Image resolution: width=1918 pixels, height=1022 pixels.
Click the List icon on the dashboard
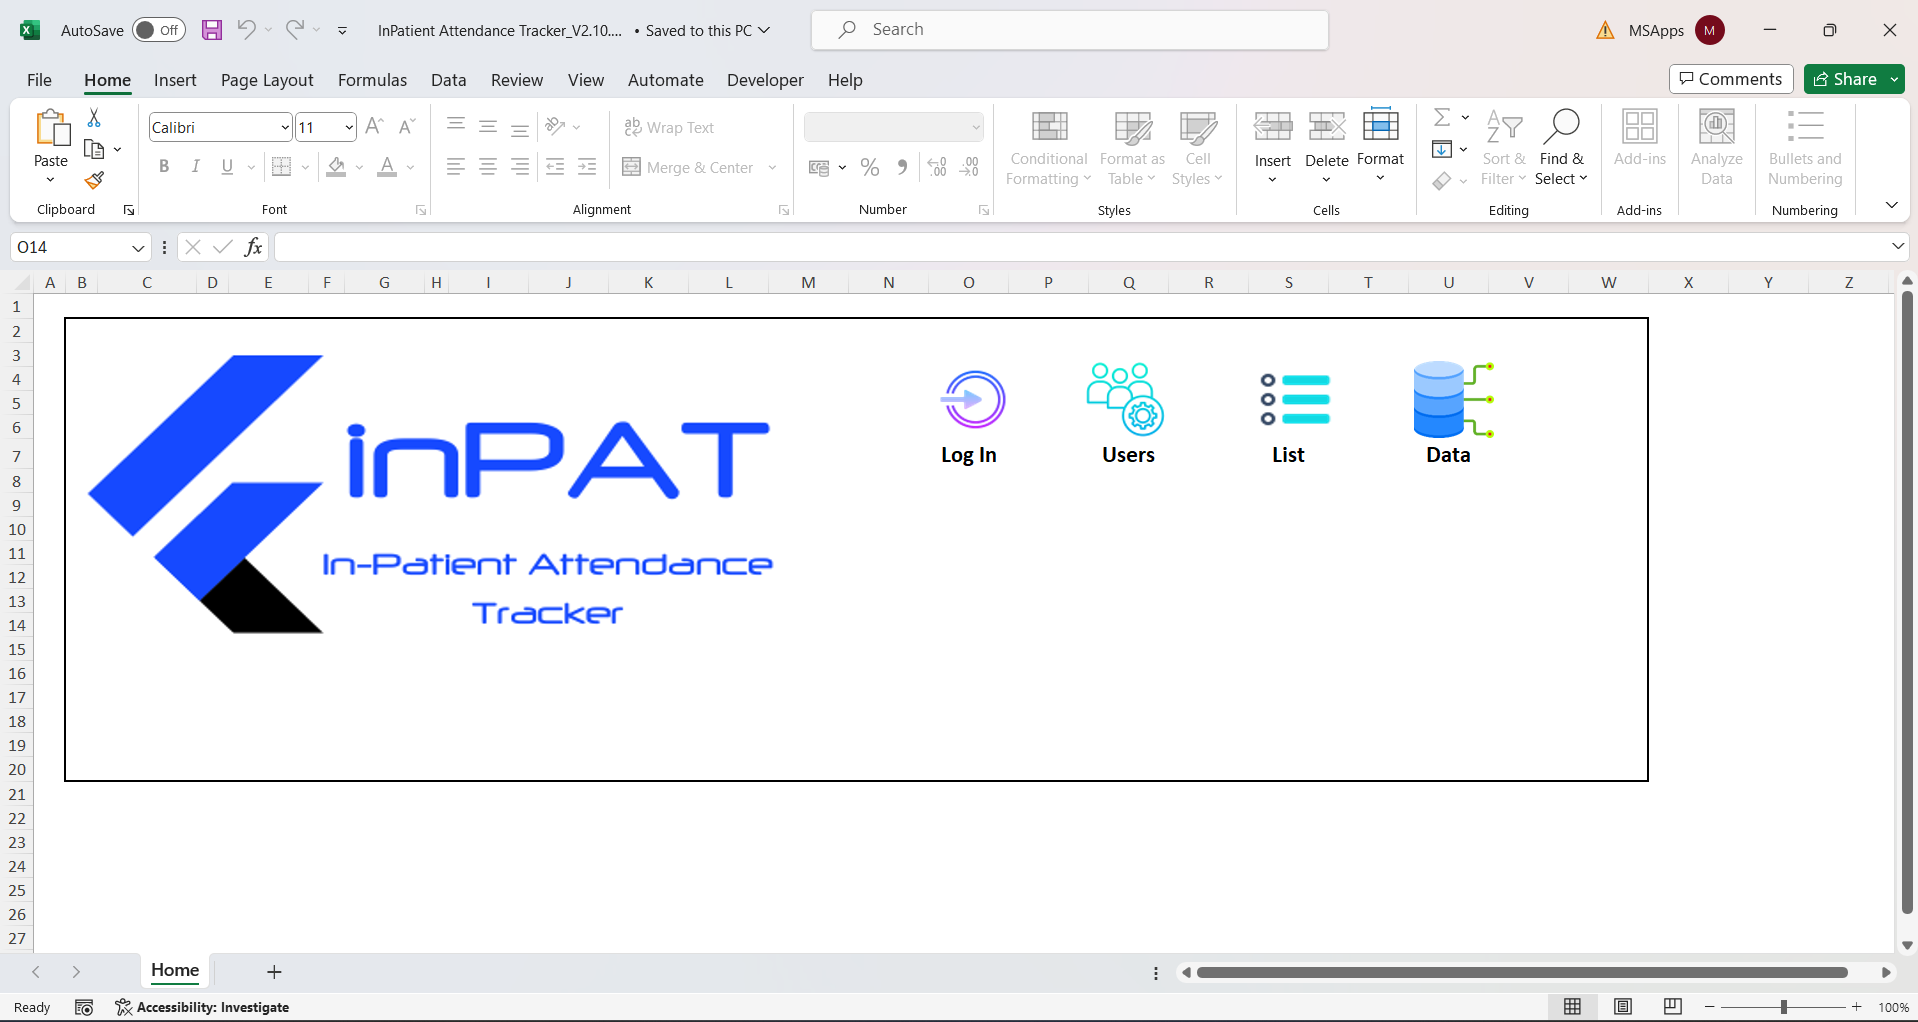pyautogui.click(x=1294, y=399)
